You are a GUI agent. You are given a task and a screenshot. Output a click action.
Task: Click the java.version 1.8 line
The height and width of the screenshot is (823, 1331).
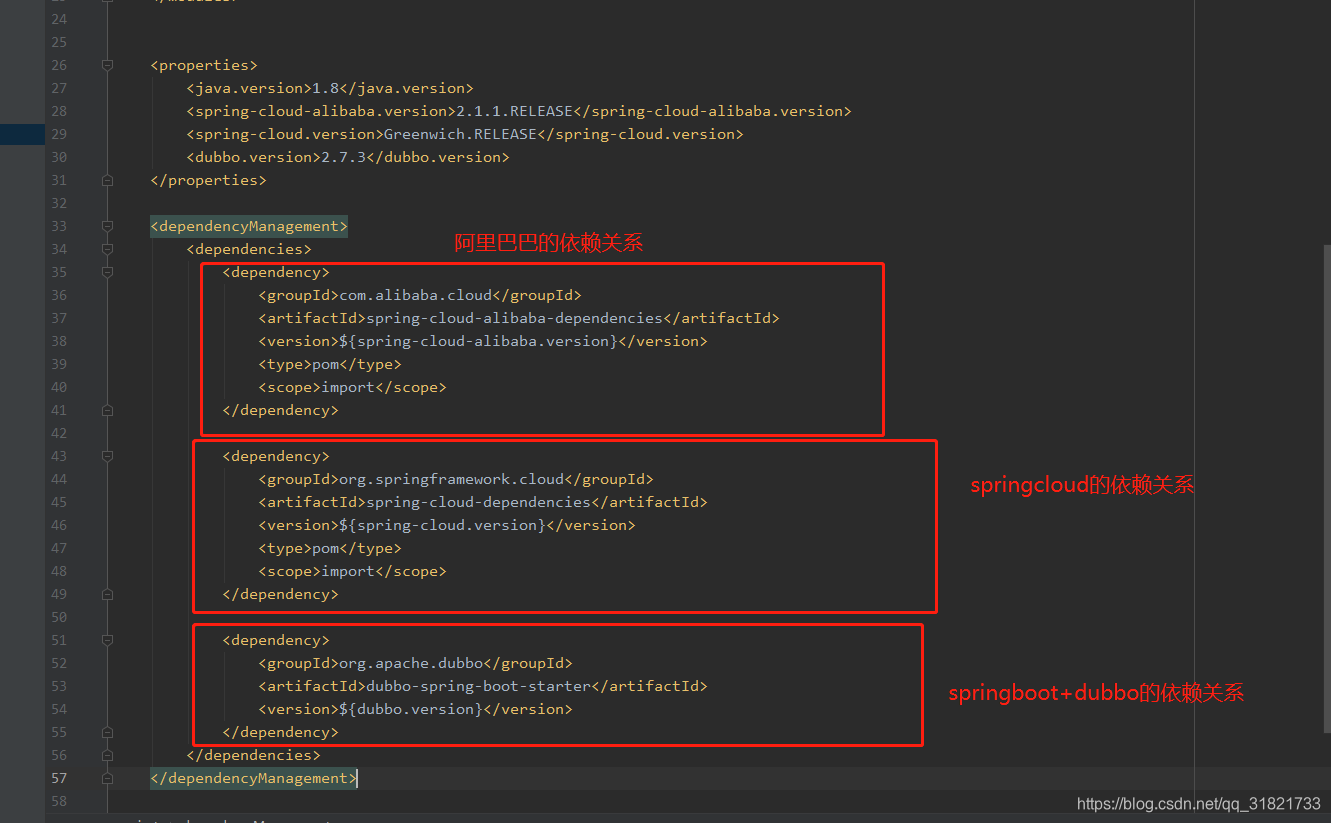pos(329,88)
